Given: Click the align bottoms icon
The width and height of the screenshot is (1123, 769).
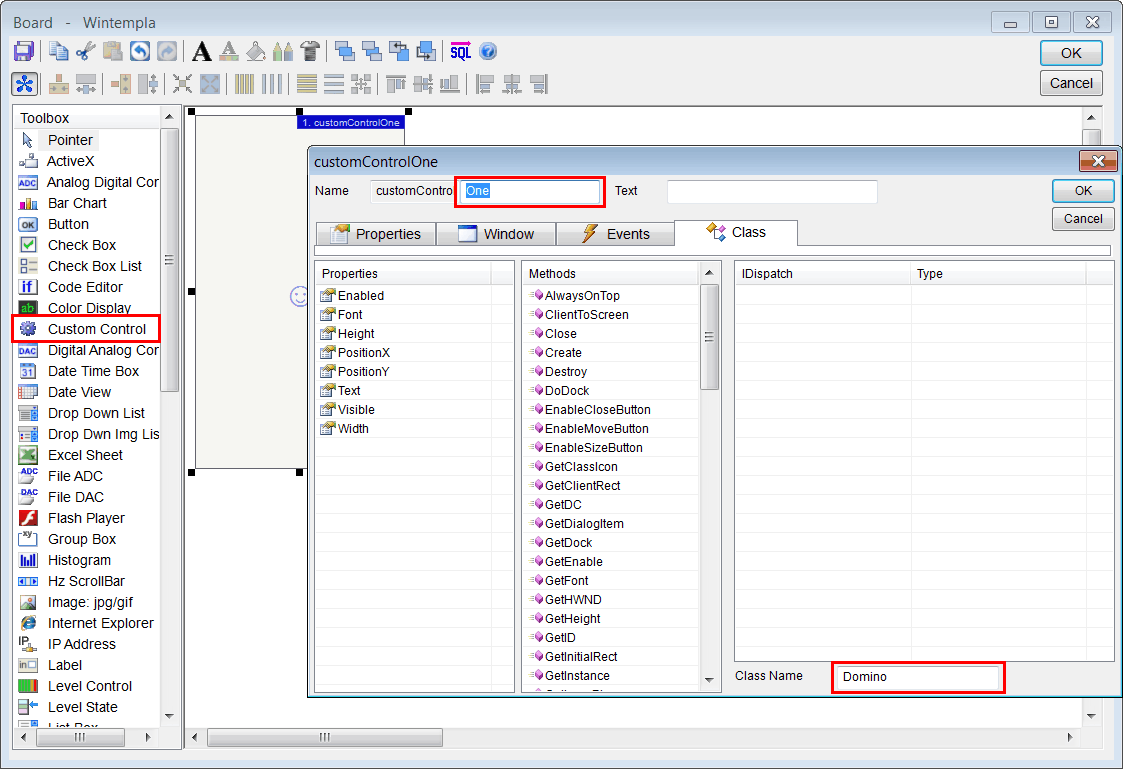Looking at the screenshot, I should 450,84.
